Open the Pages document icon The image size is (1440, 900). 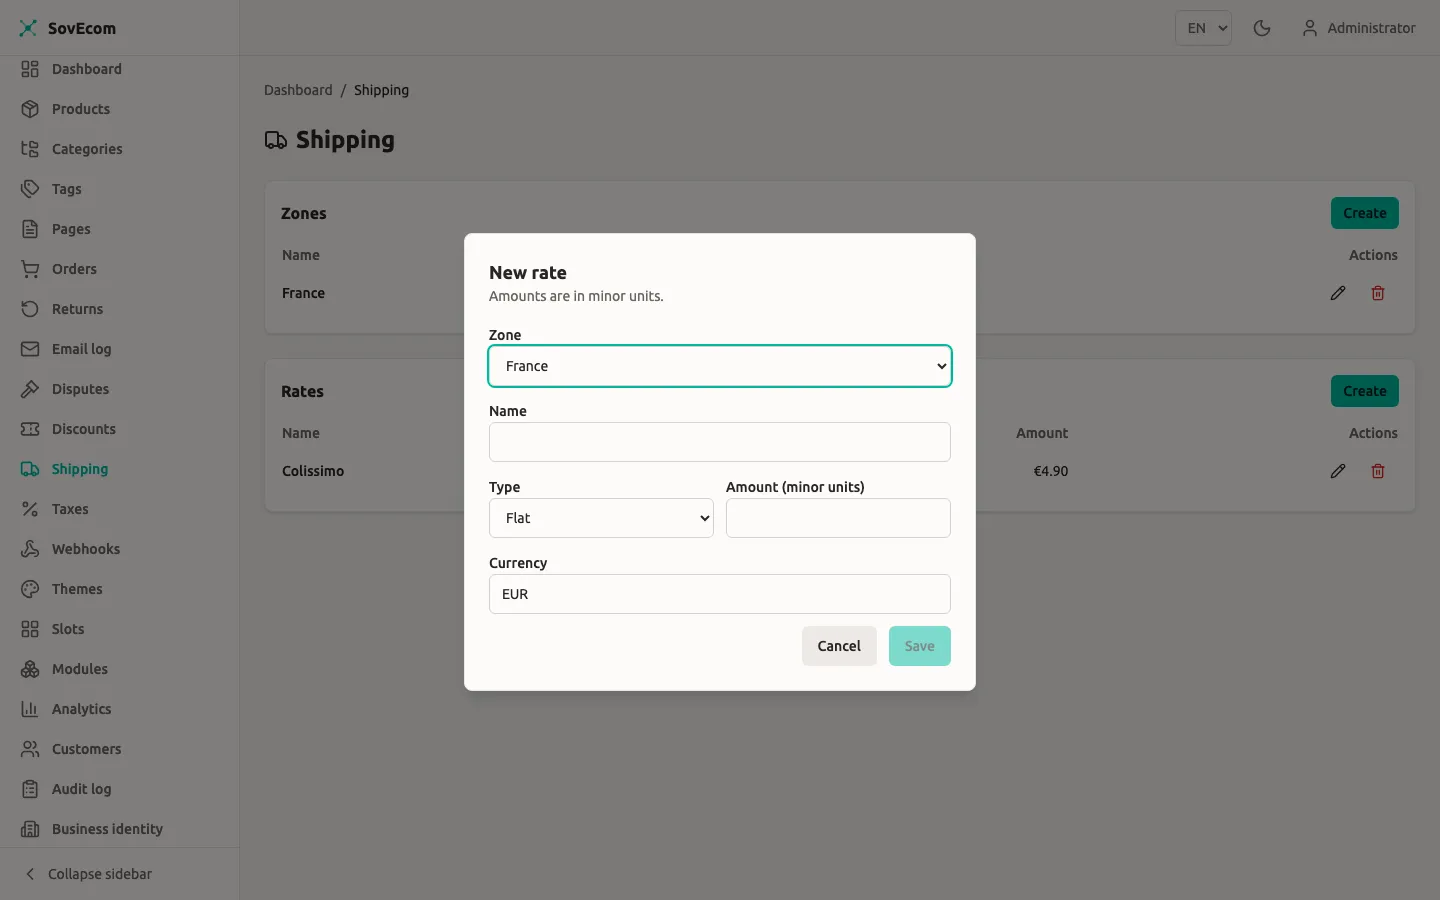(30, 229)
